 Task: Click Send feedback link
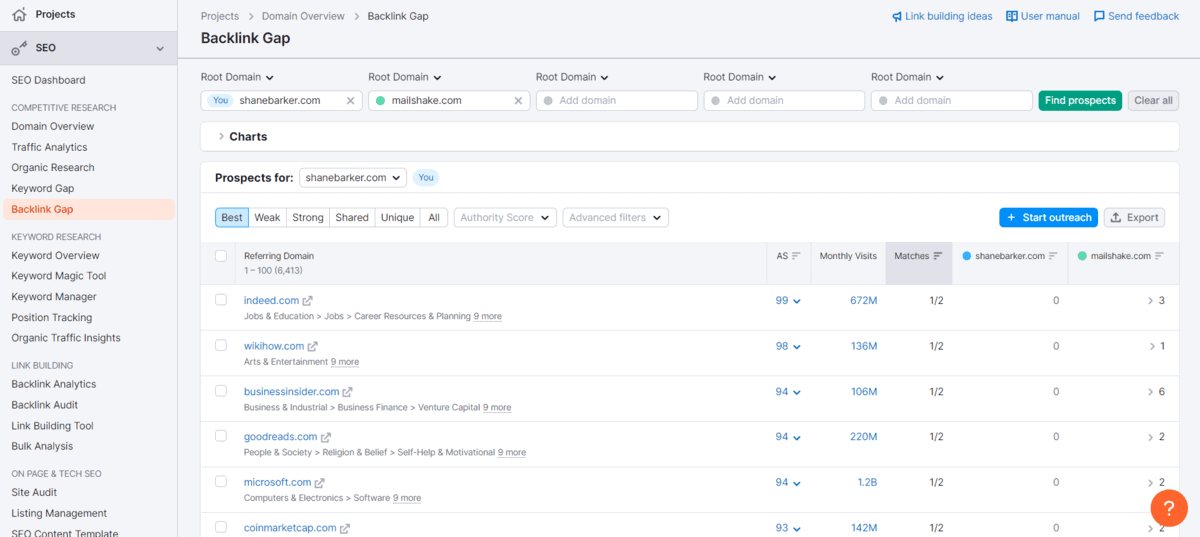pyautogui.click(x=1136, y=17)
